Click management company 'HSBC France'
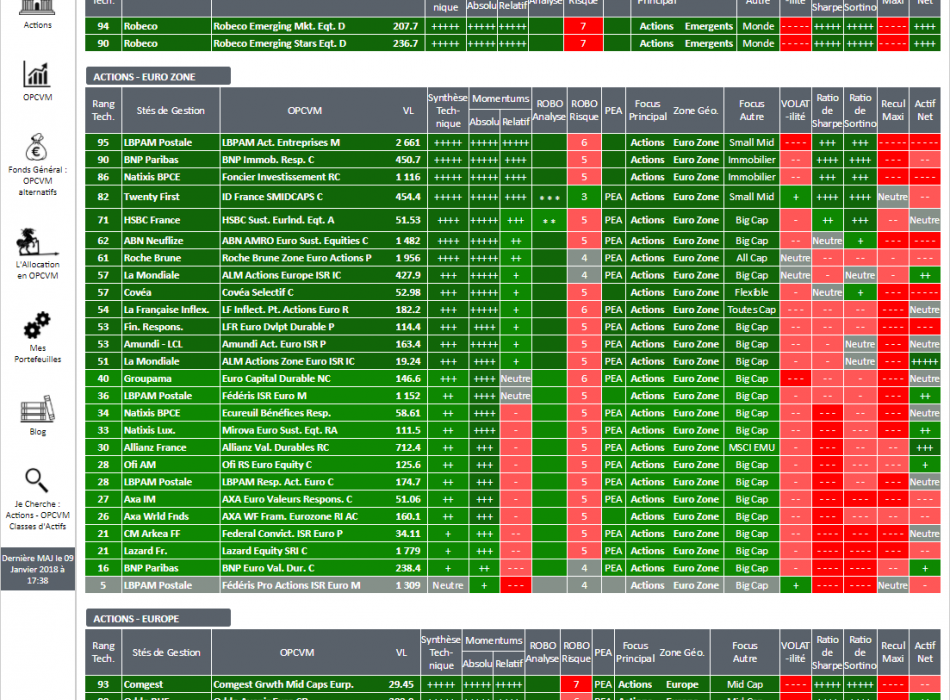 click(152, 220)
